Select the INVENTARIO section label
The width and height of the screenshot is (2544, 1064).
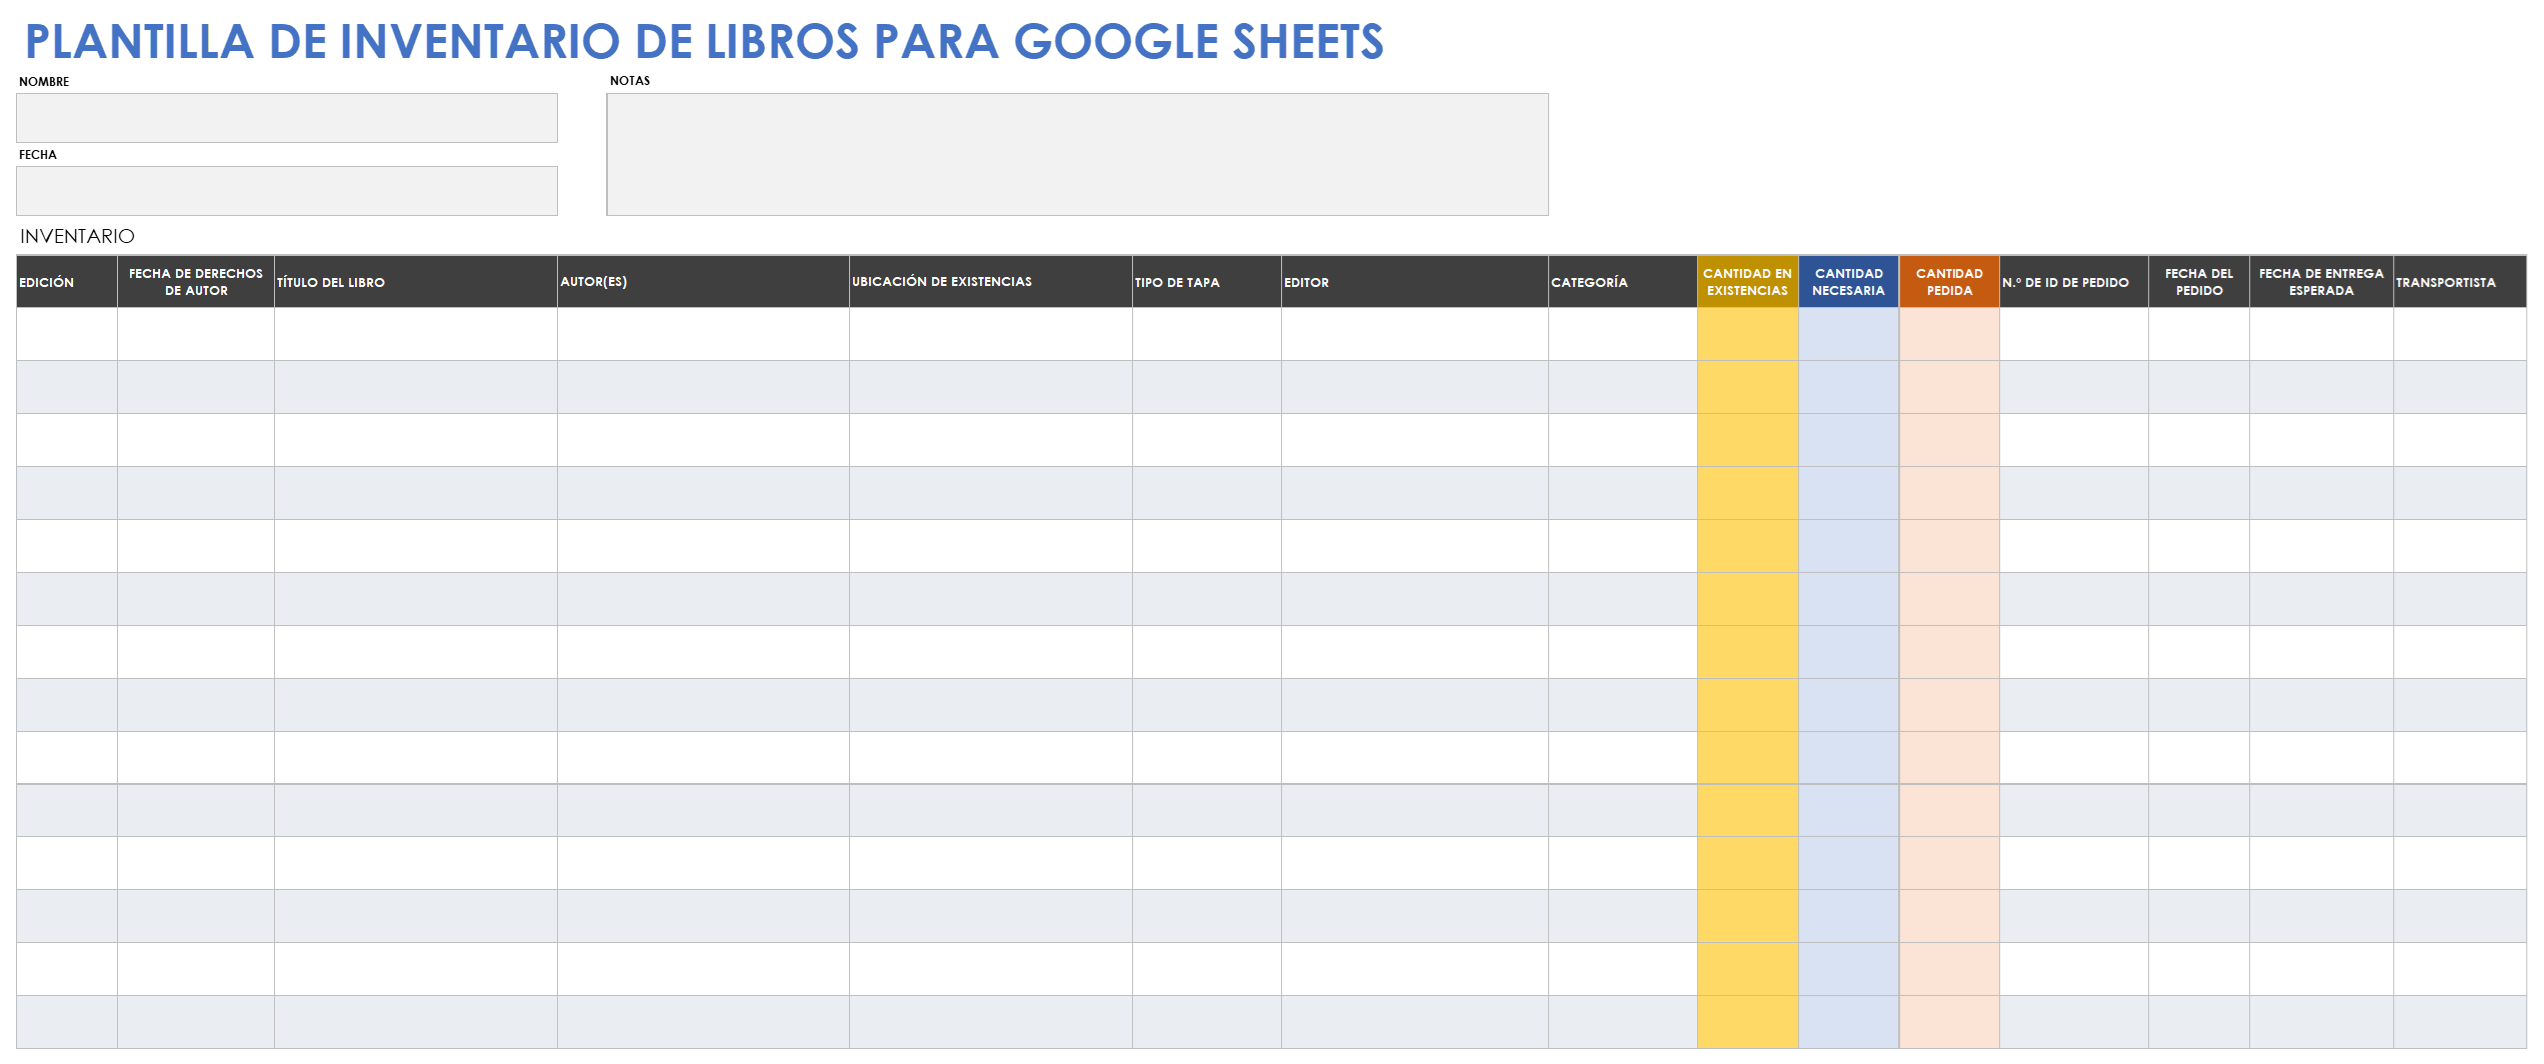click(x=77, y=237)
